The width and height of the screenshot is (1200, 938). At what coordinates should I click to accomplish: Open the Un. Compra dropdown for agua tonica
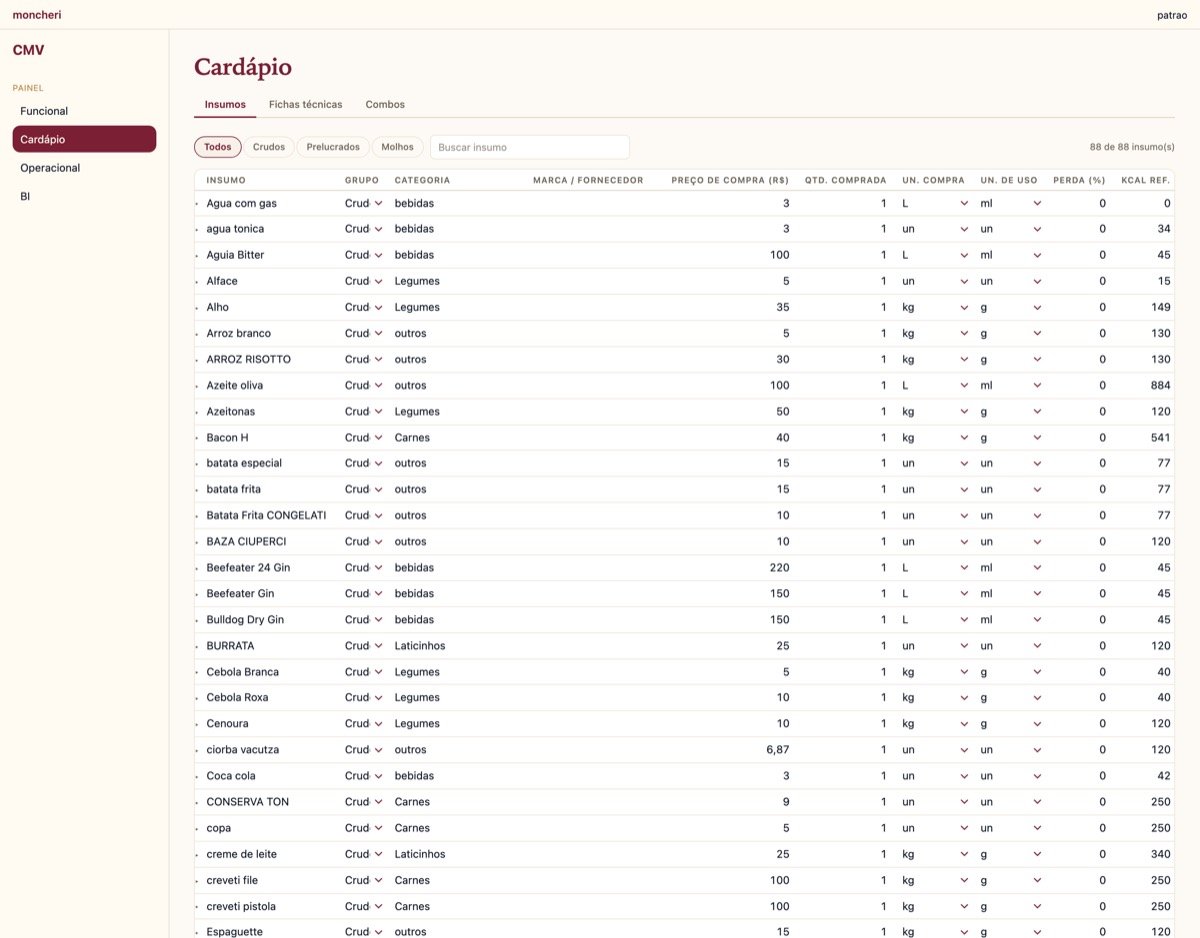pyautogui.click(x=935, y=229)
